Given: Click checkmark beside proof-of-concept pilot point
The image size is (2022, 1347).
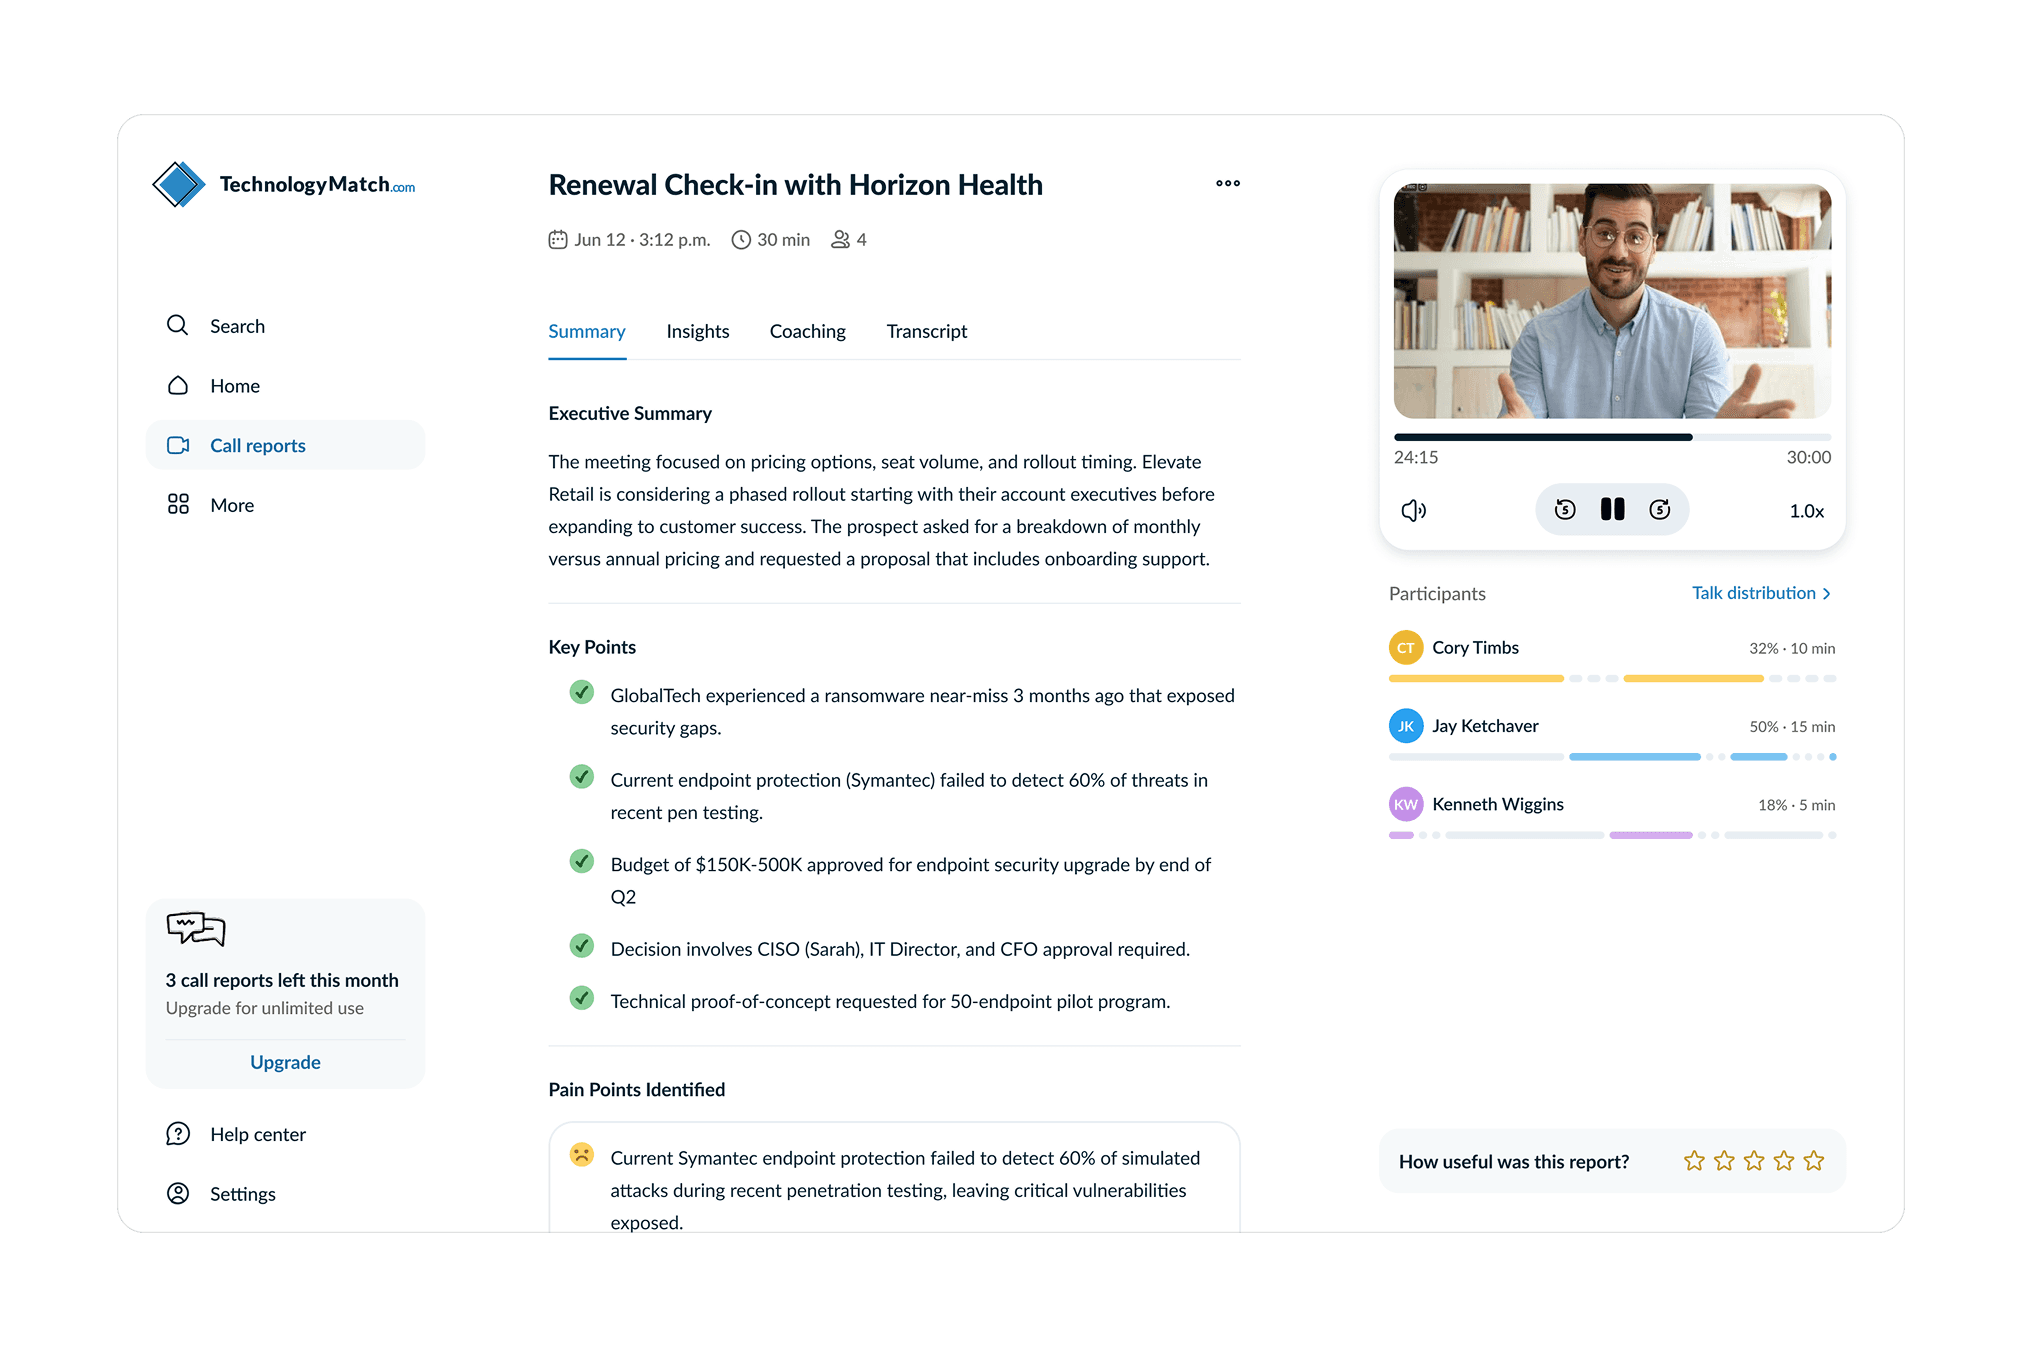Looking at the screenshot, I should tap(581, 998).
